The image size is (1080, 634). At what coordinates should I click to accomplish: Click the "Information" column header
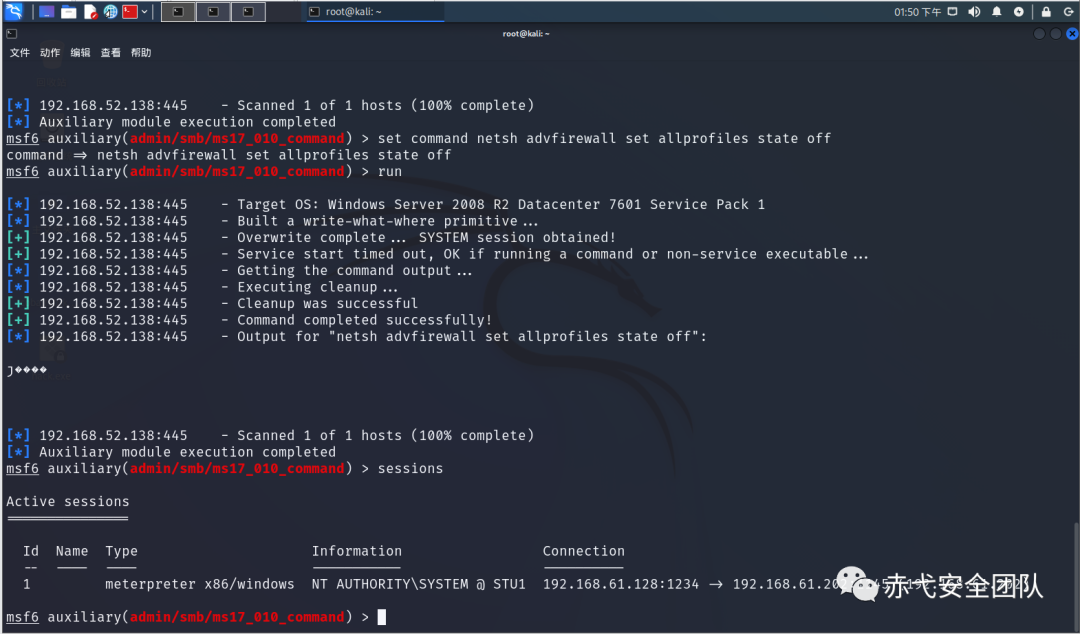(x=357, y=551)
